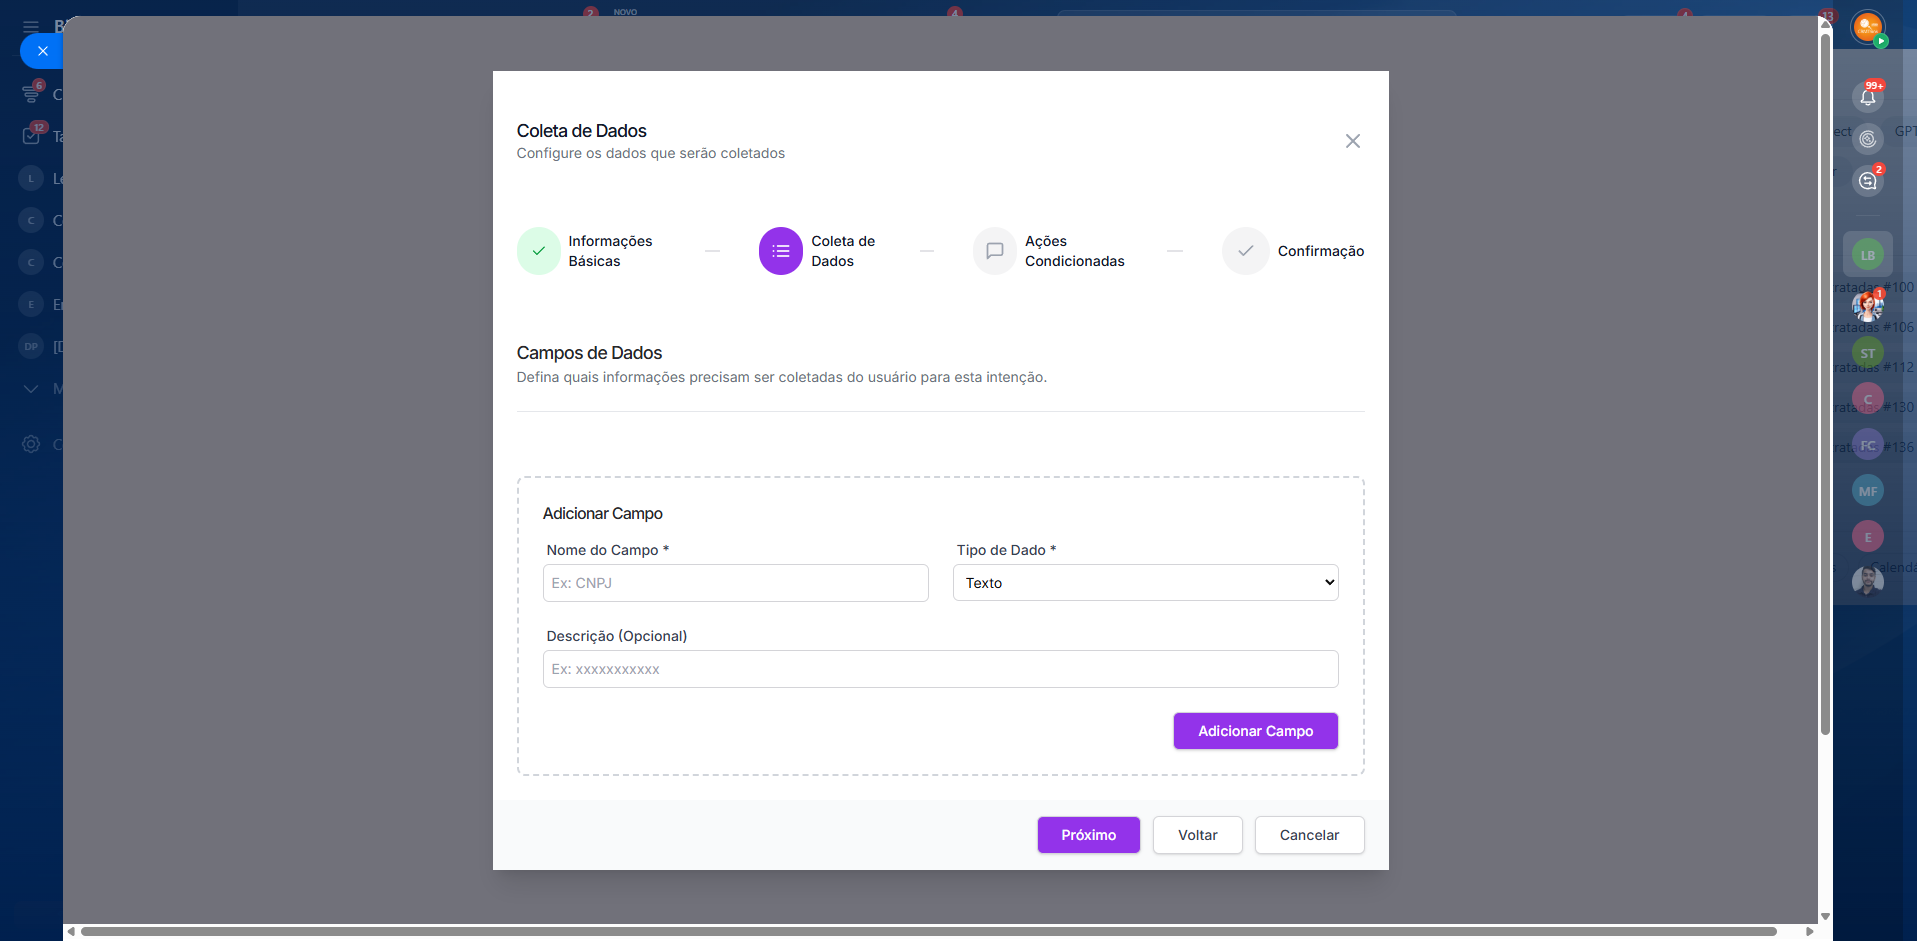Open notifications bell with 99+ badge
The image size is (1917, 941).
click(1867, 97)
